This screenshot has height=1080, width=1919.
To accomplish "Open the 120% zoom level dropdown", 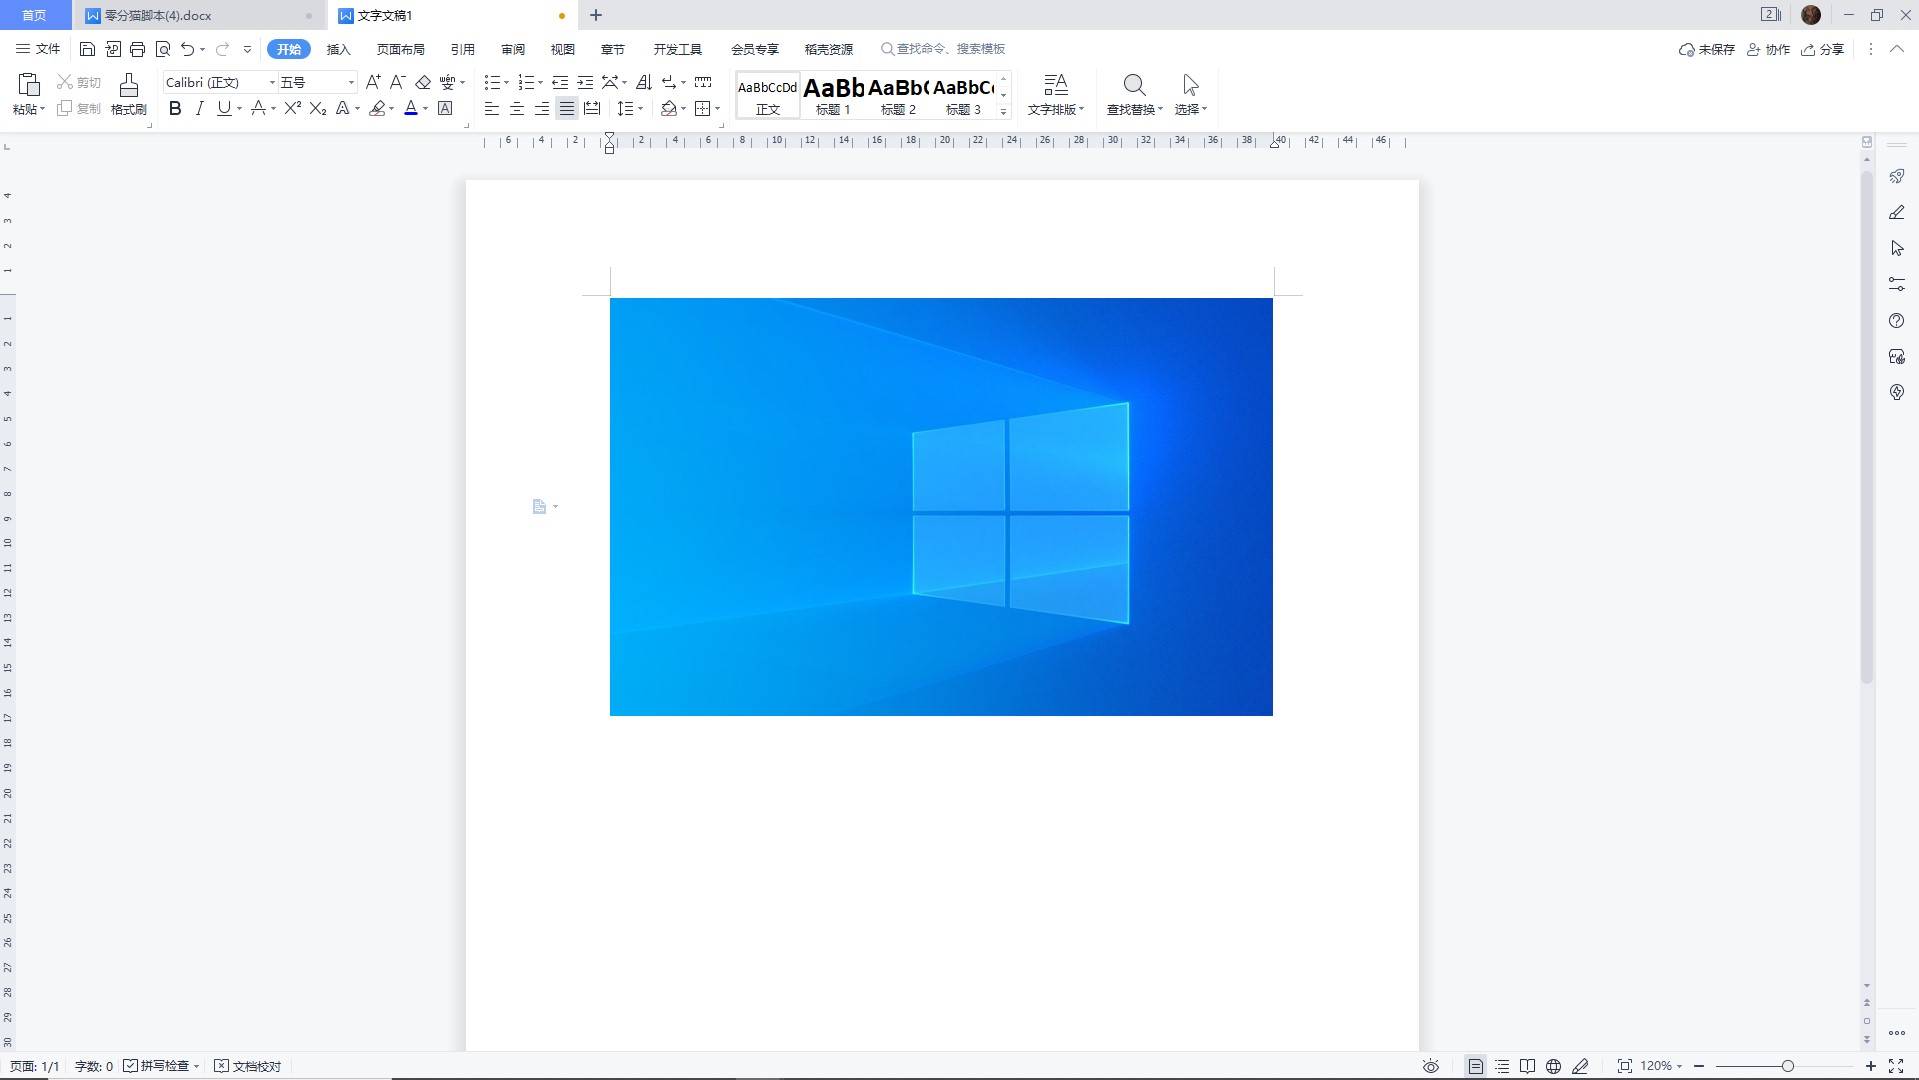I will pyautogui.click(x=1662, y=1066).
